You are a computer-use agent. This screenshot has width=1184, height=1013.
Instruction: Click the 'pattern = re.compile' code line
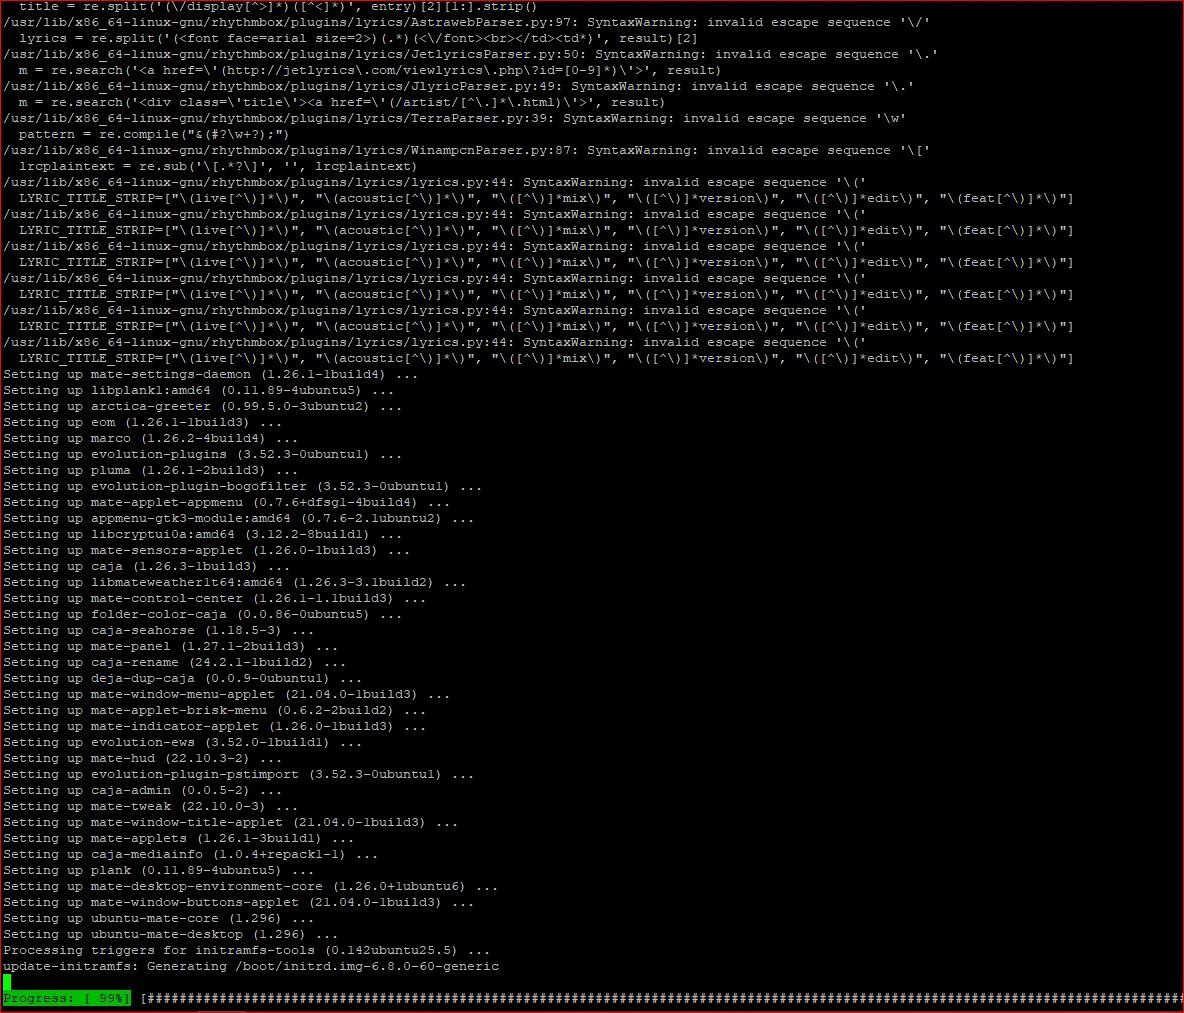tap(154, 134)
